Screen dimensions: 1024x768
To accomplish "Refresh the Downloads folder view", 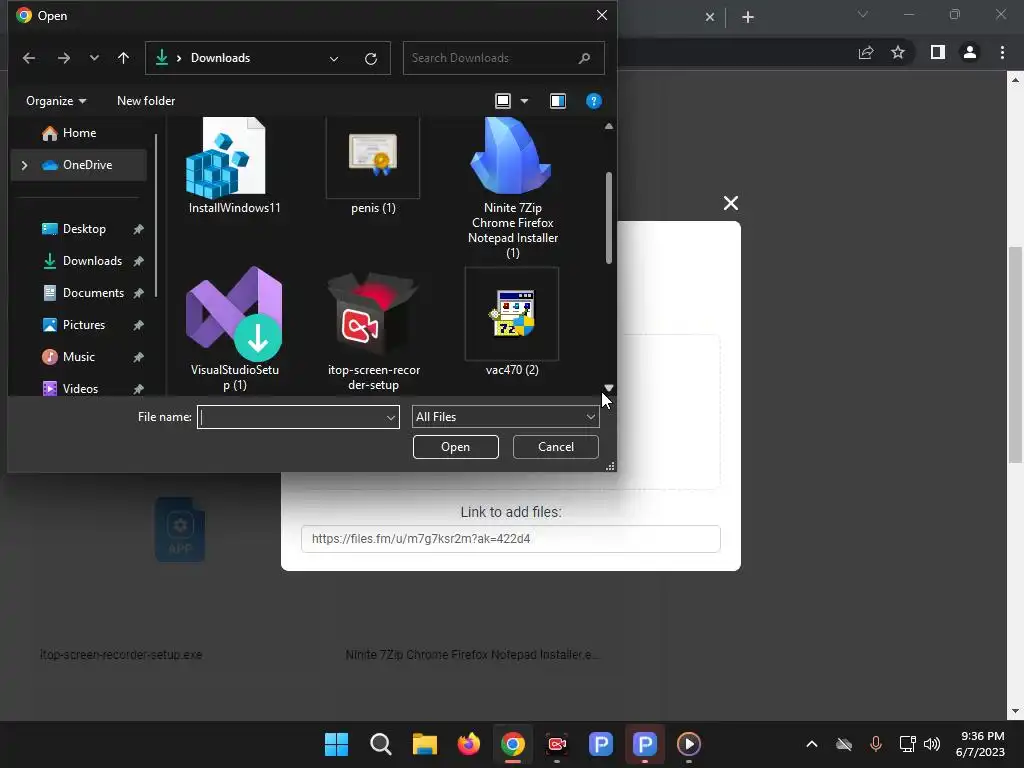I will pos(371,59).
